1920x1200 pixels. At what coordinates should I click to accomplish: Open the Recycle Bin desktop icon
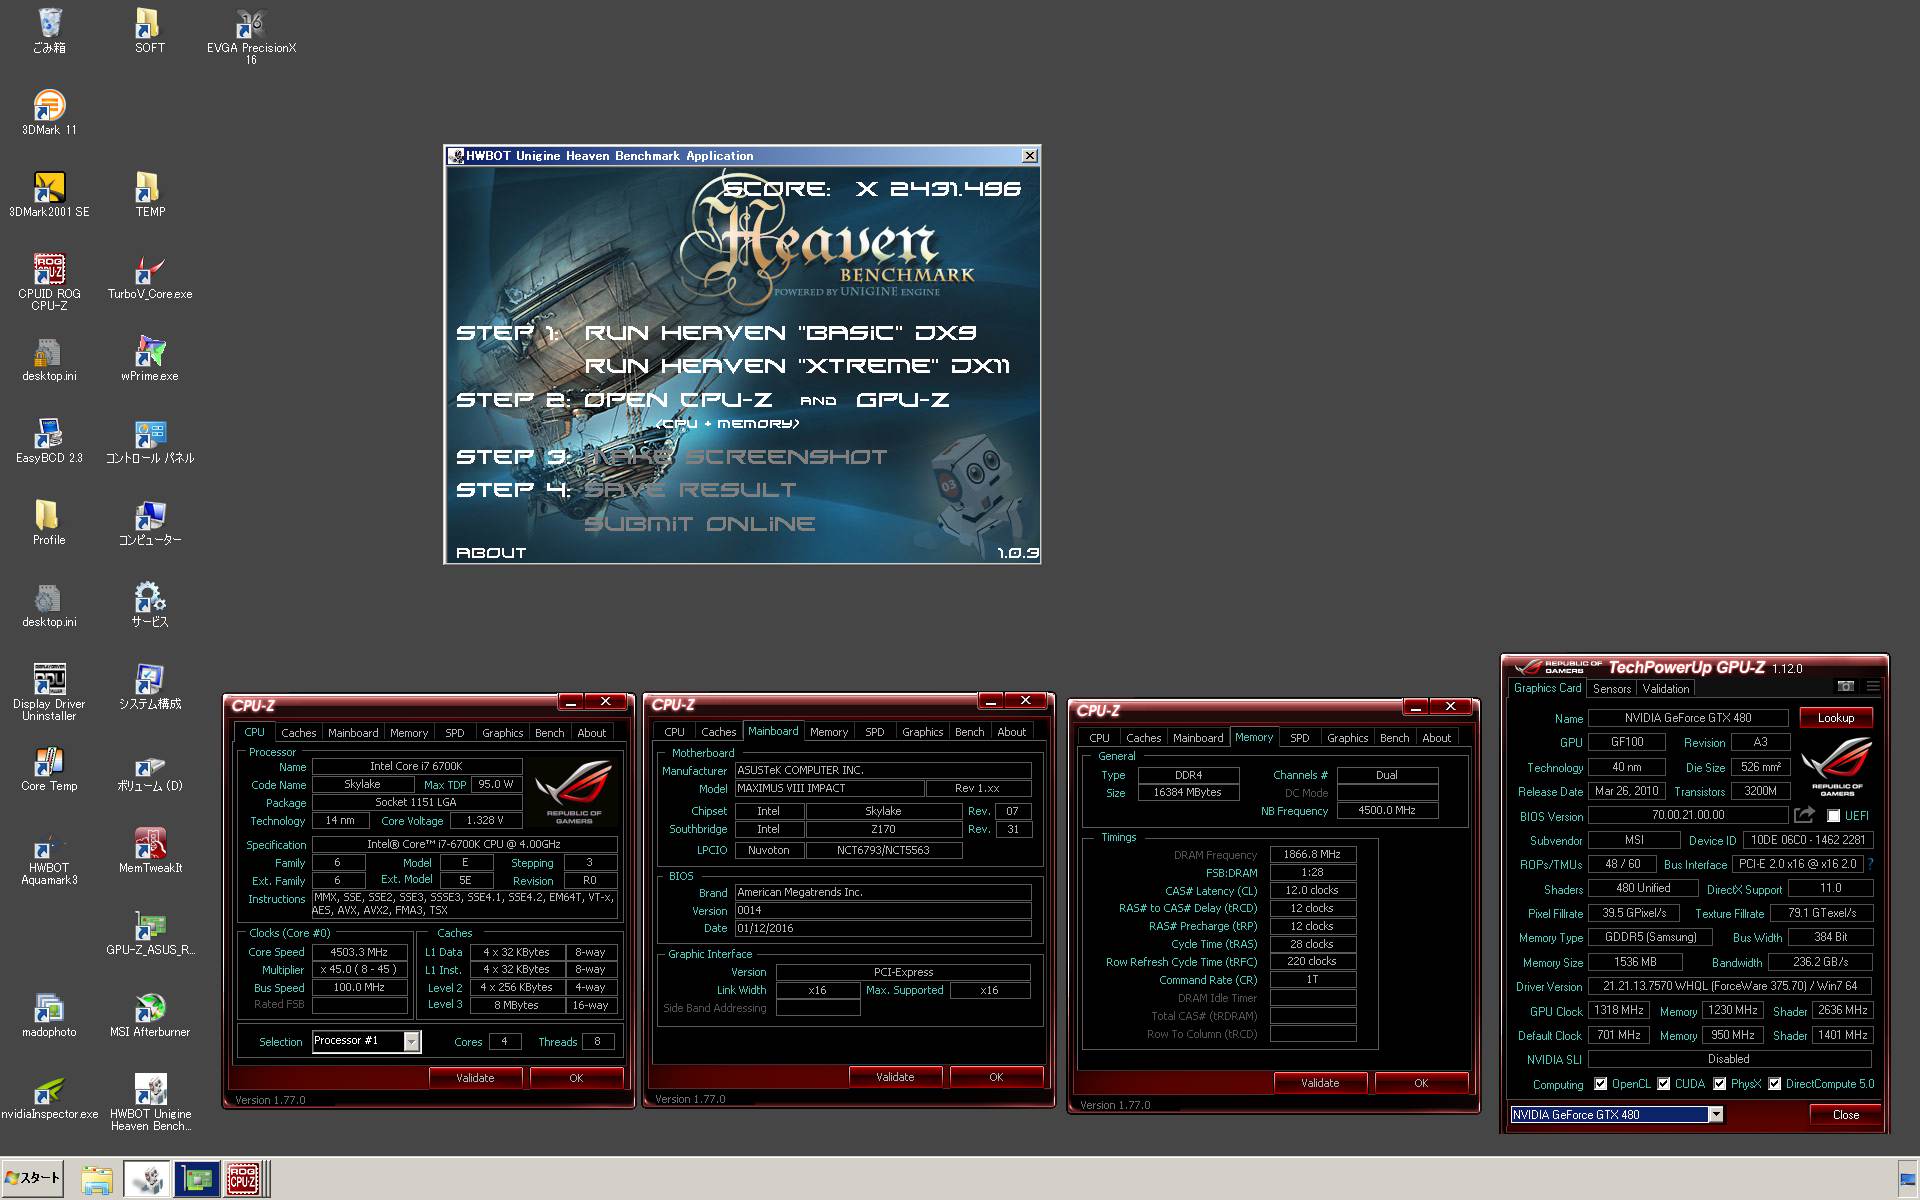point(49,30)
